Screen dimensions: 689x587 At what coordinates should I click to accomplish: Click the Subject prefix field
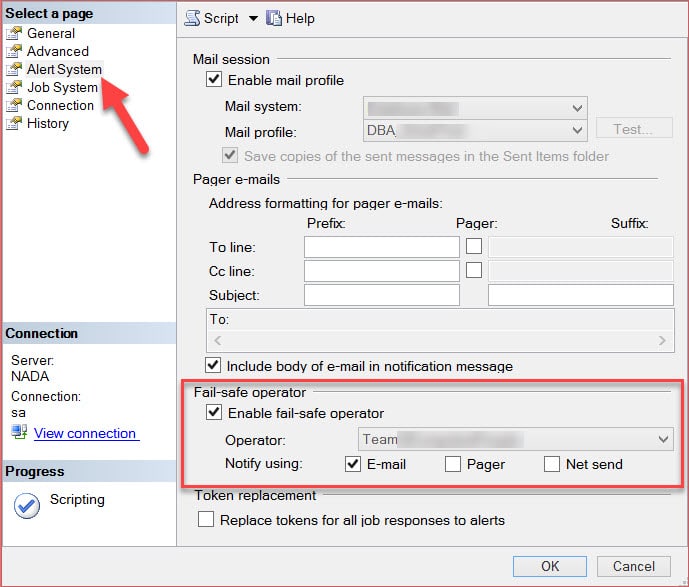(381, 295)
